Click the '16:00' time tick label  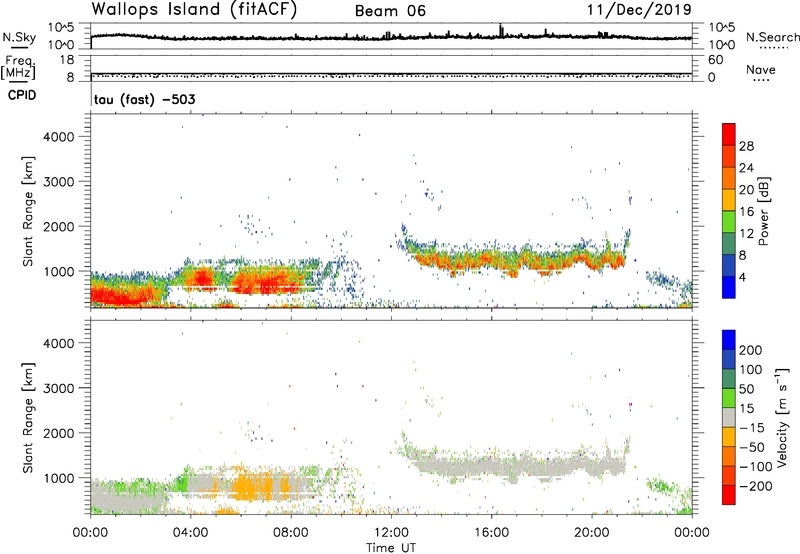click(491, 533)
